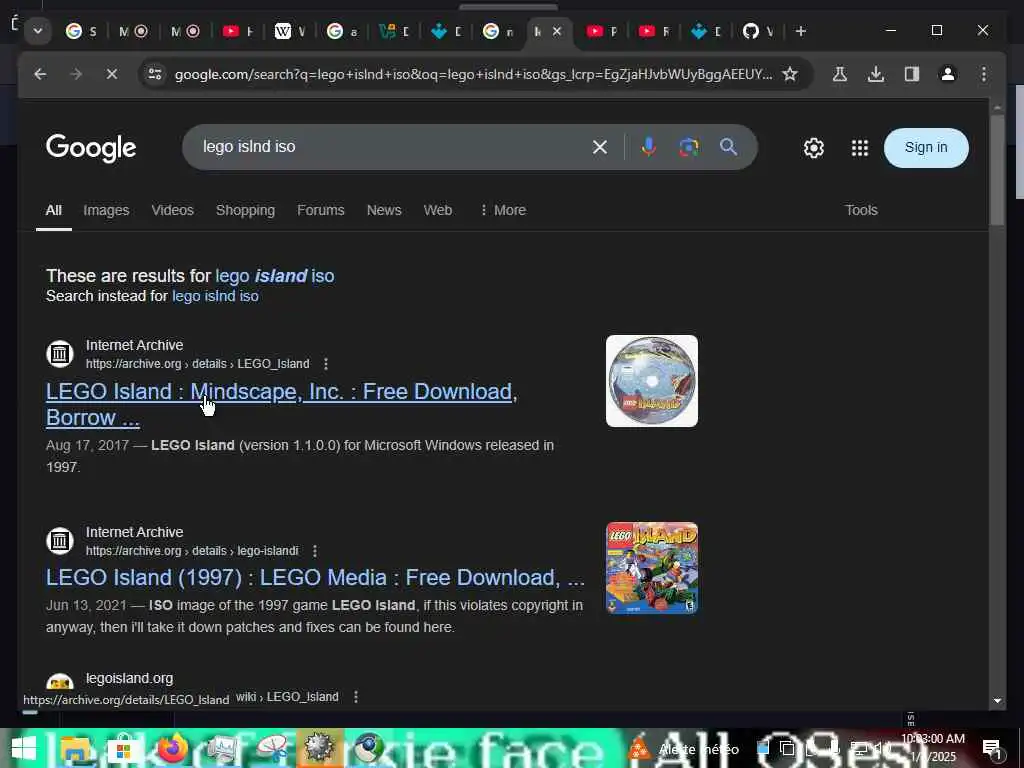Switch to Forums results

coord(321,210)
